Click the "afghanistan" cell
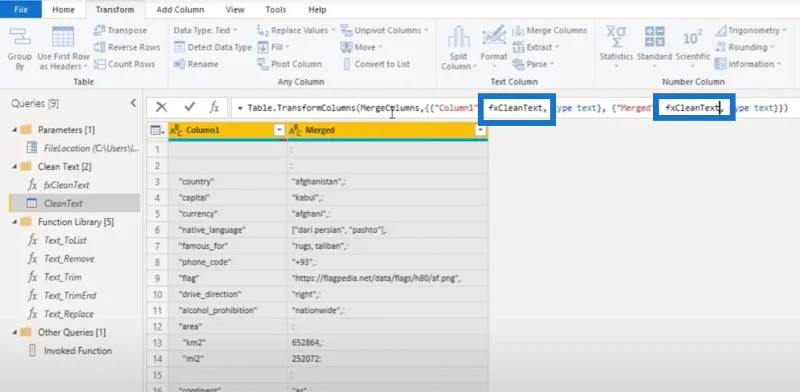 coord(387,182)
